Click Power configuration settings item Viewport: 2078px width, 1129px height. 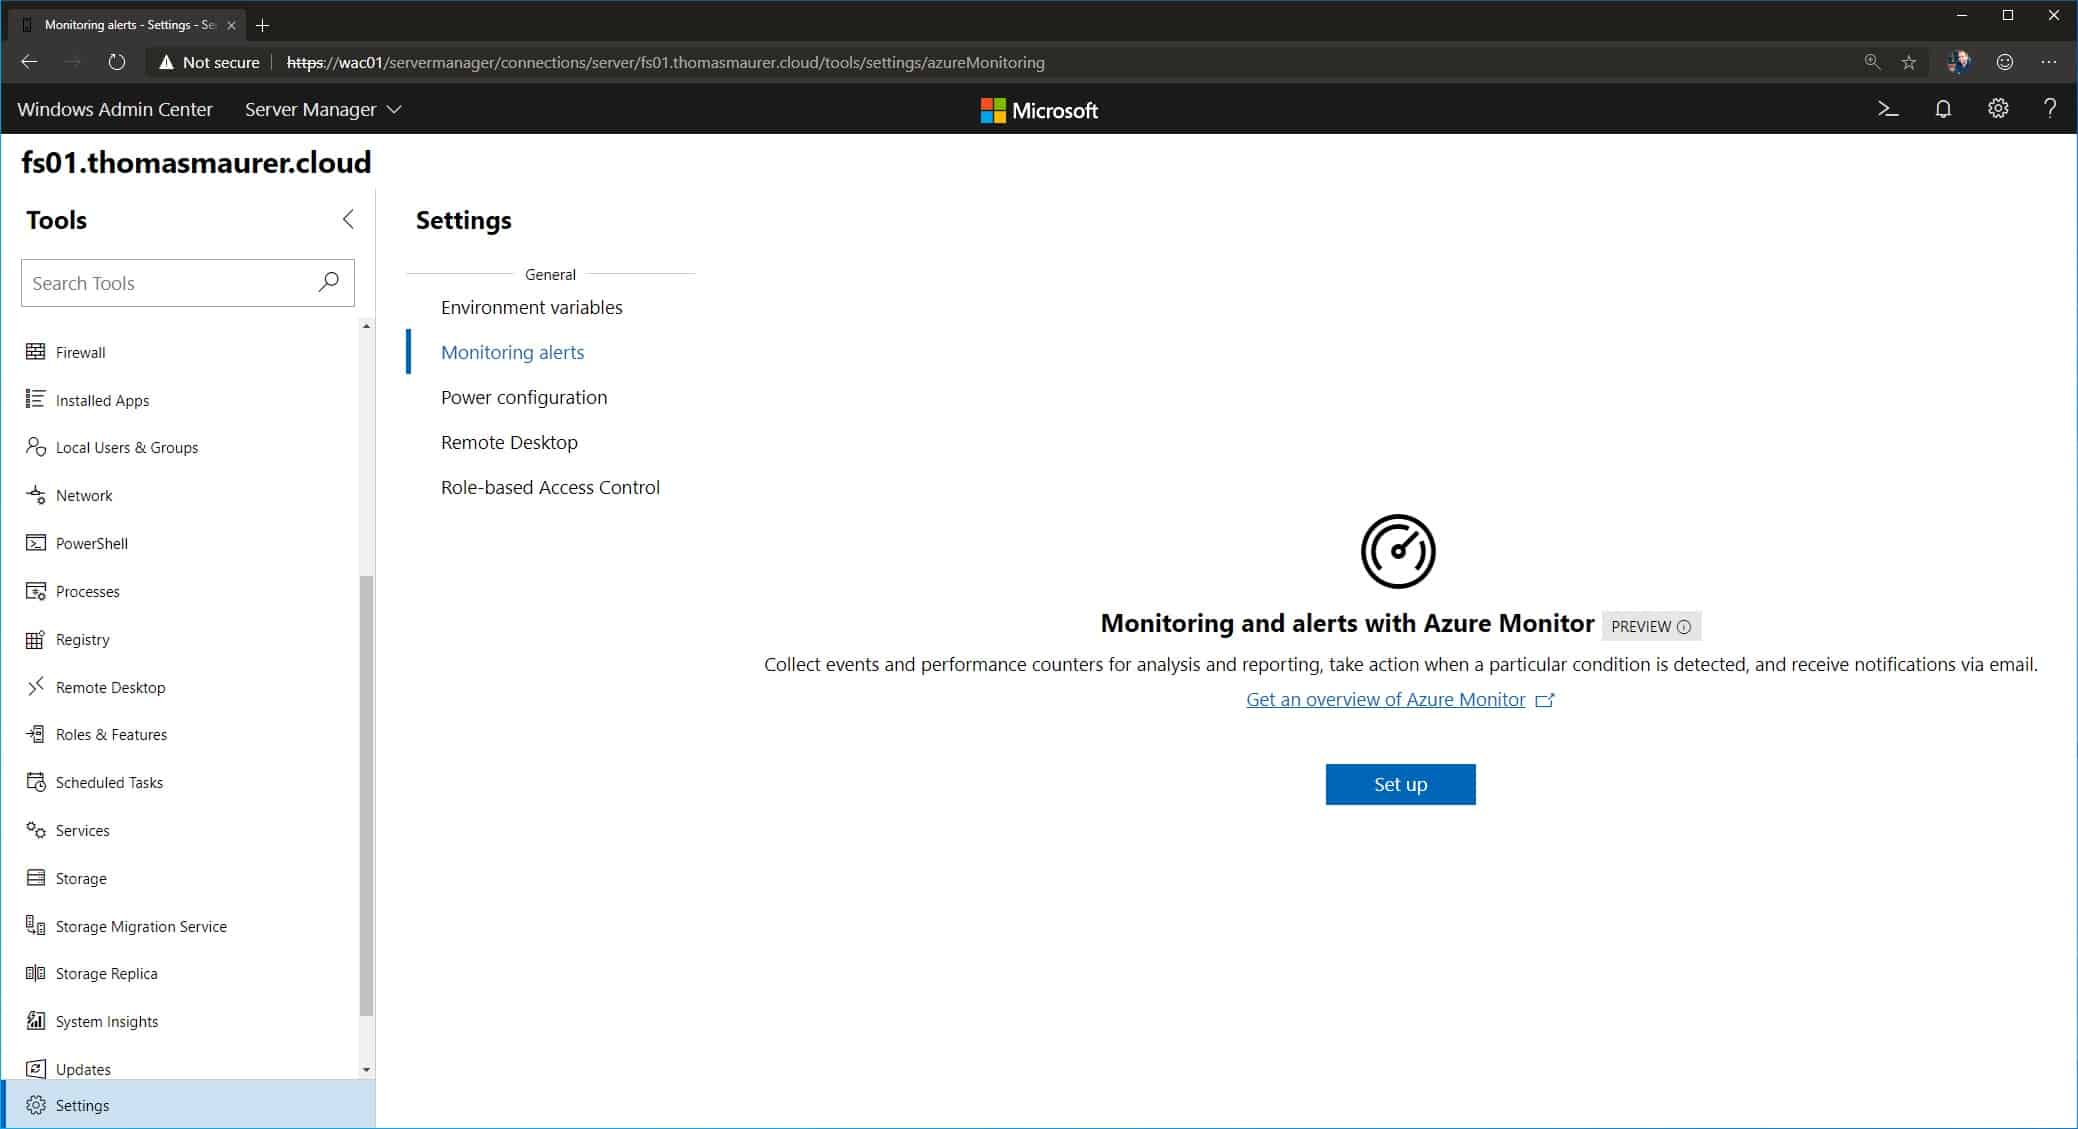524,396
